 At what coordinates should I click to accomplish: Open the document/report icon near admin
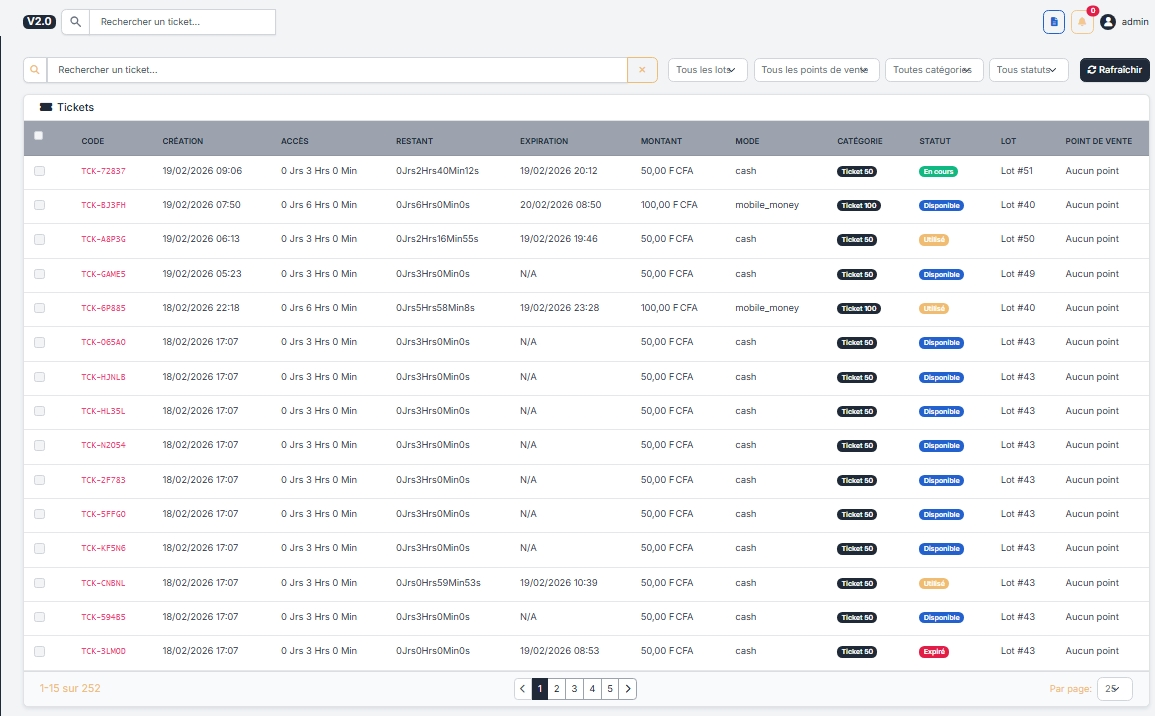(1053, 22)
